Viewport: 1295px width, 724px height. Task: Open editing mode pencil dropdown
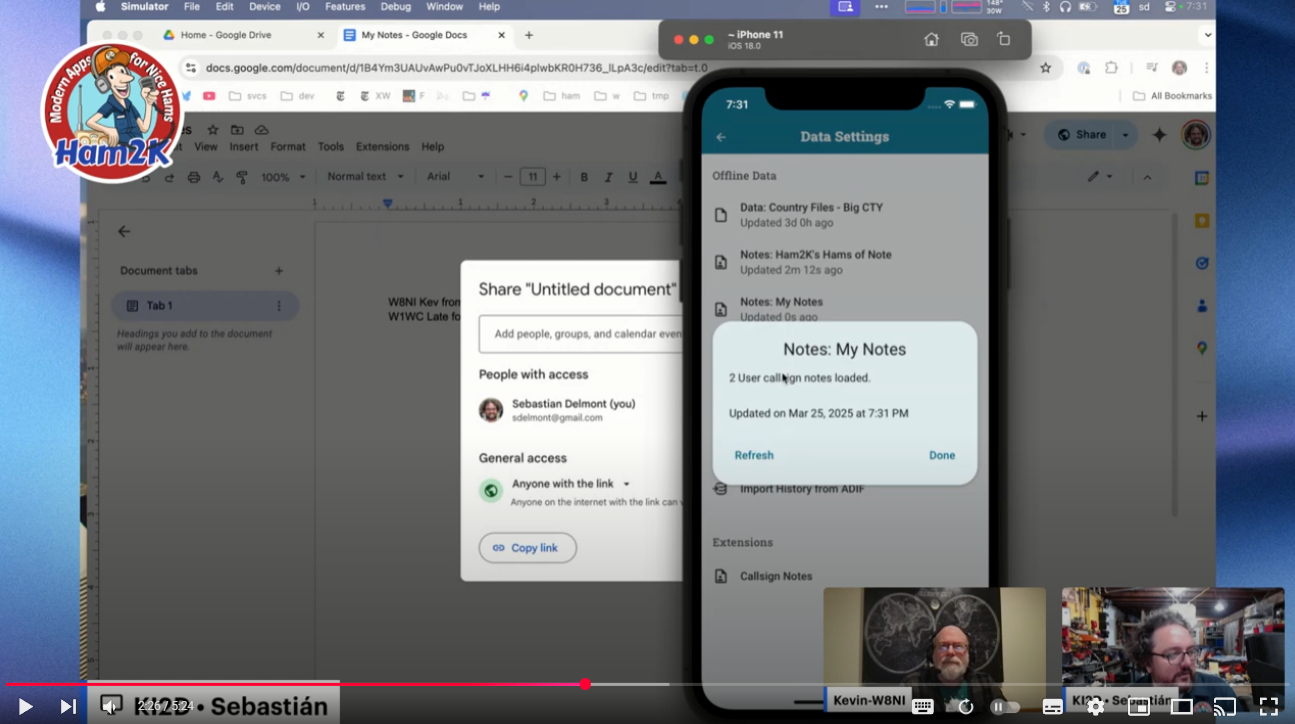tap(1101, 177)
